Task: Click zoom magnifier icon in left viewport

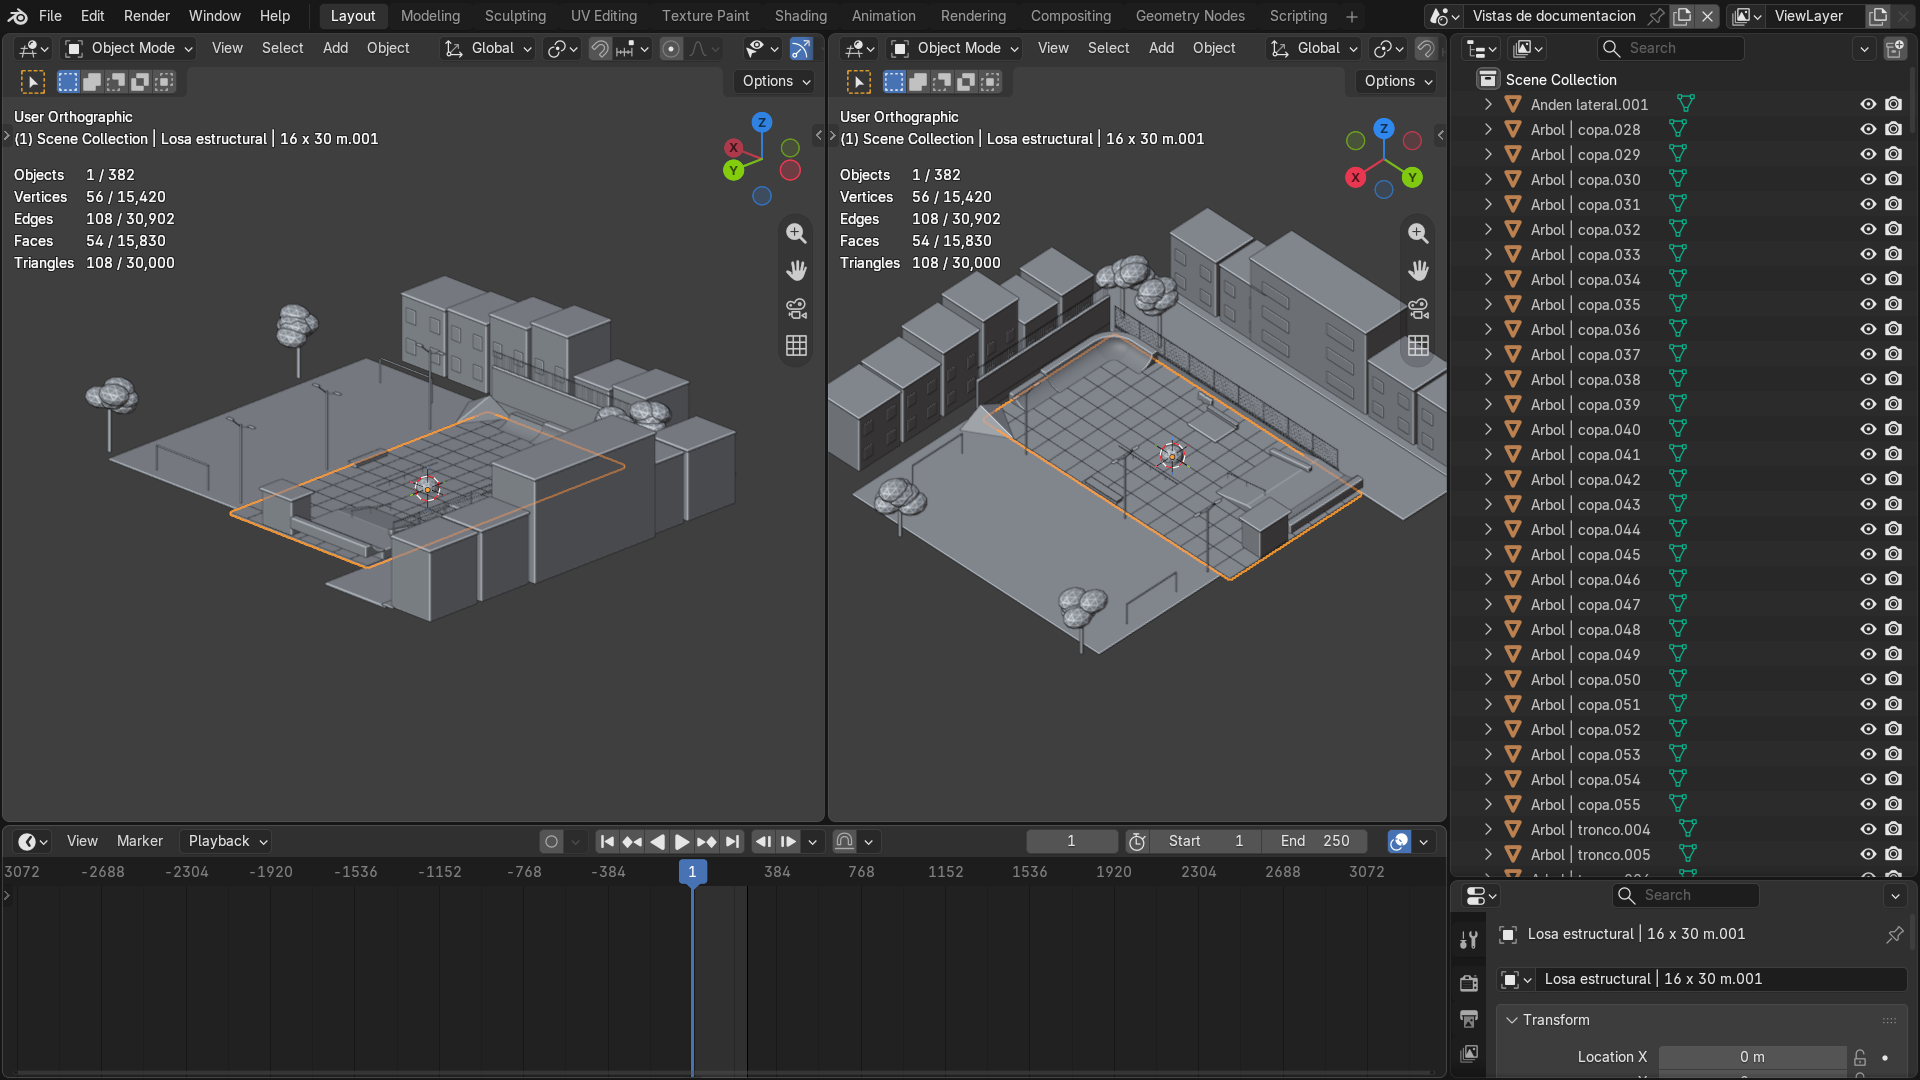Action: (796, 233)
